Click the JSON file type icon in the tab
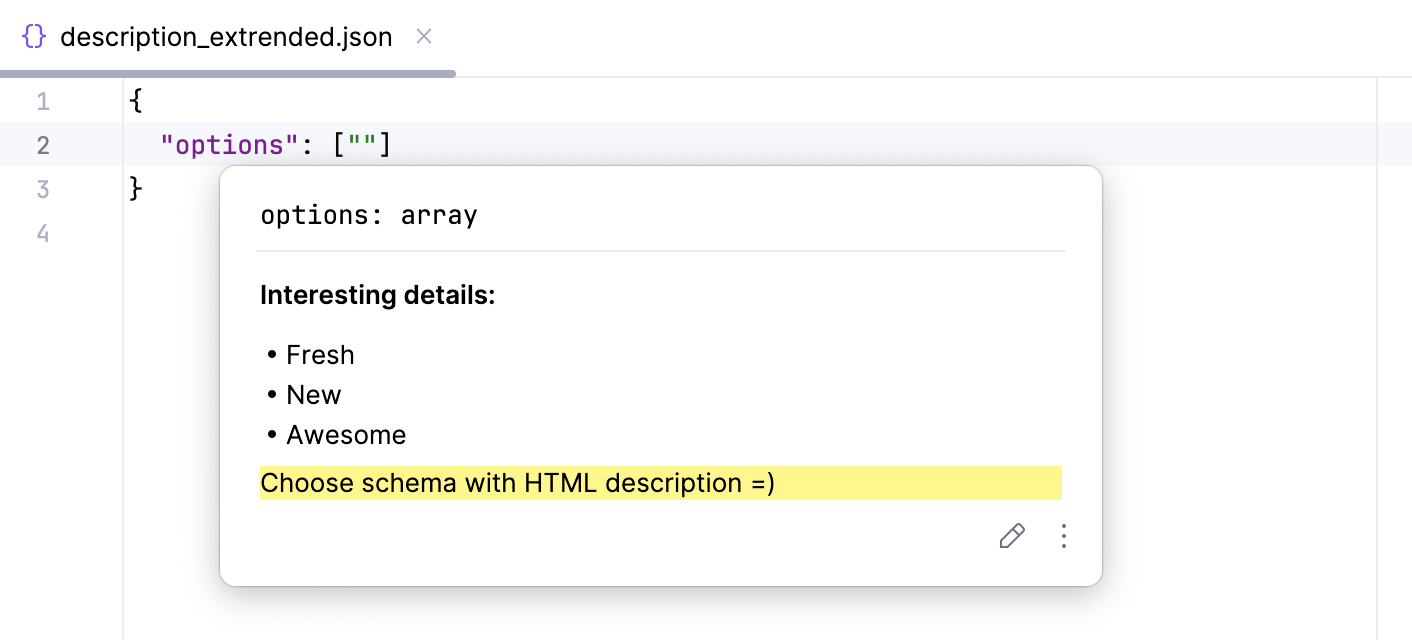The image size is (1412, 640). (35, 35)
